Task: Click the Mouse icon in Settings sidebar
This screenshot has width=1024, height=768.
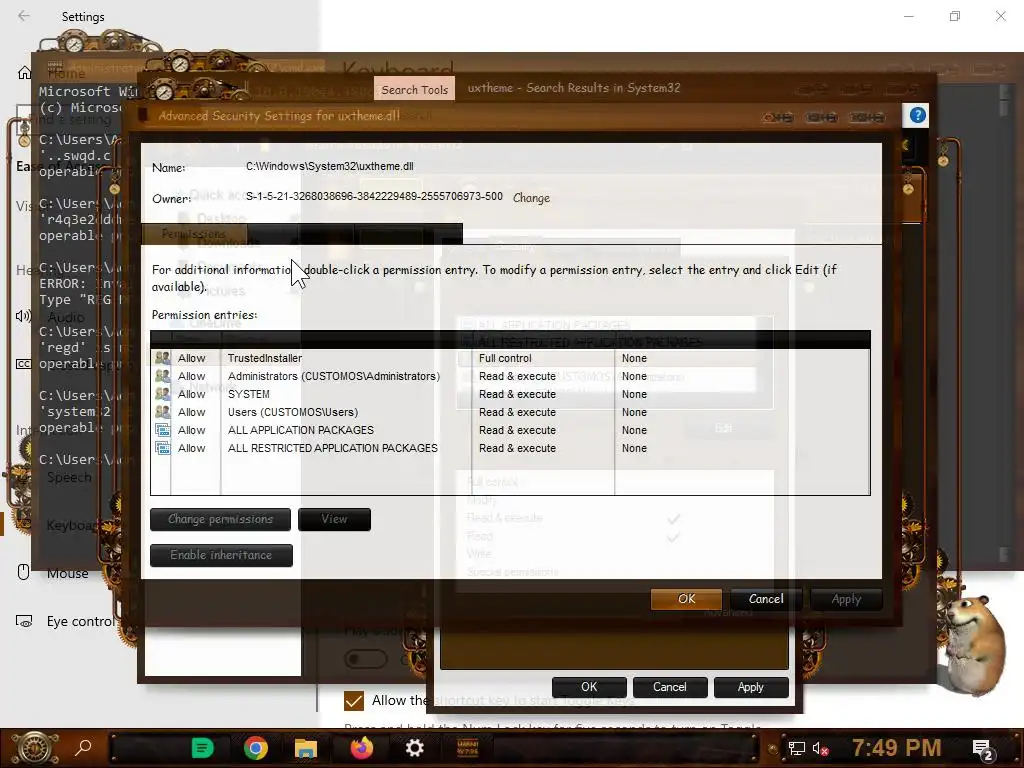Action: (24, 573)
